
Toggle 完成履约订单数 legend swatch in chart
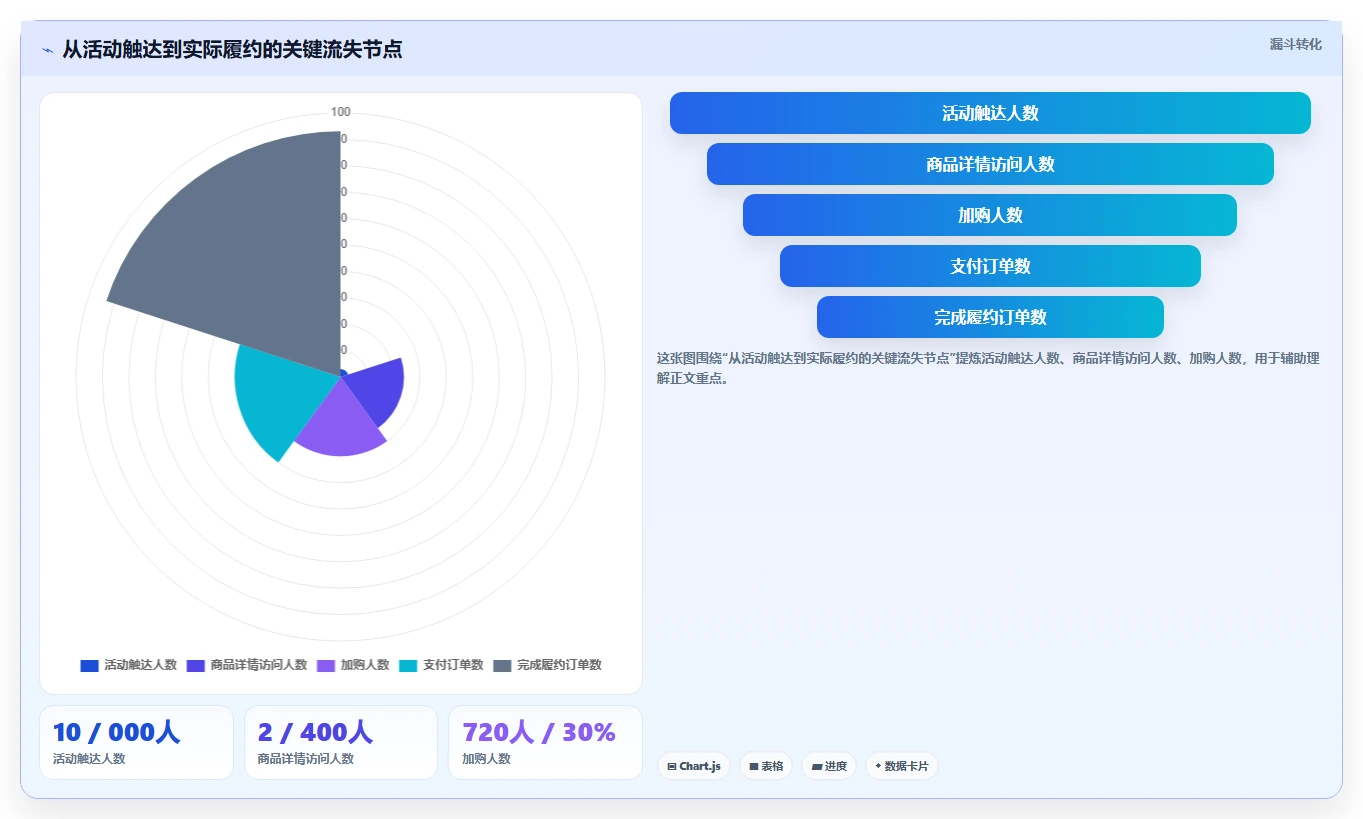point(502,665)
